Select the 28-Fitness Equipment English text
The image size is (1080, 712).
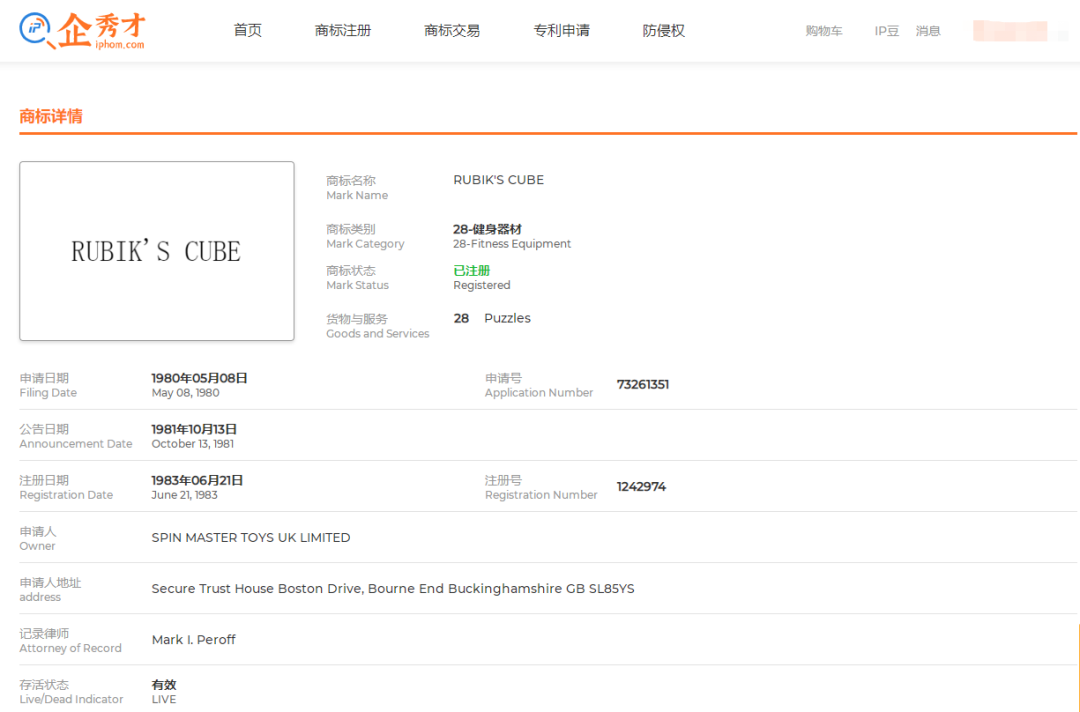click(x=512, y=244)
